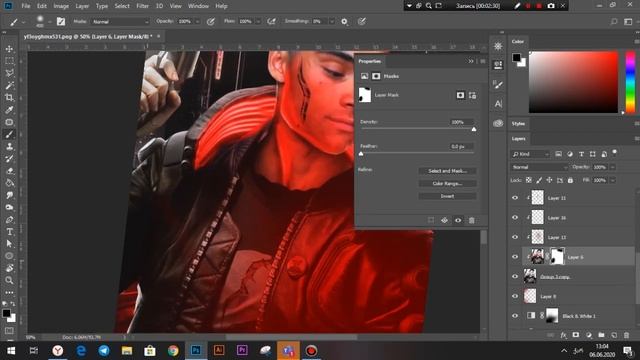The height and width of the screenshot is (360, 640).
Task: Select the Magic Wand tool
Action: 9,85
